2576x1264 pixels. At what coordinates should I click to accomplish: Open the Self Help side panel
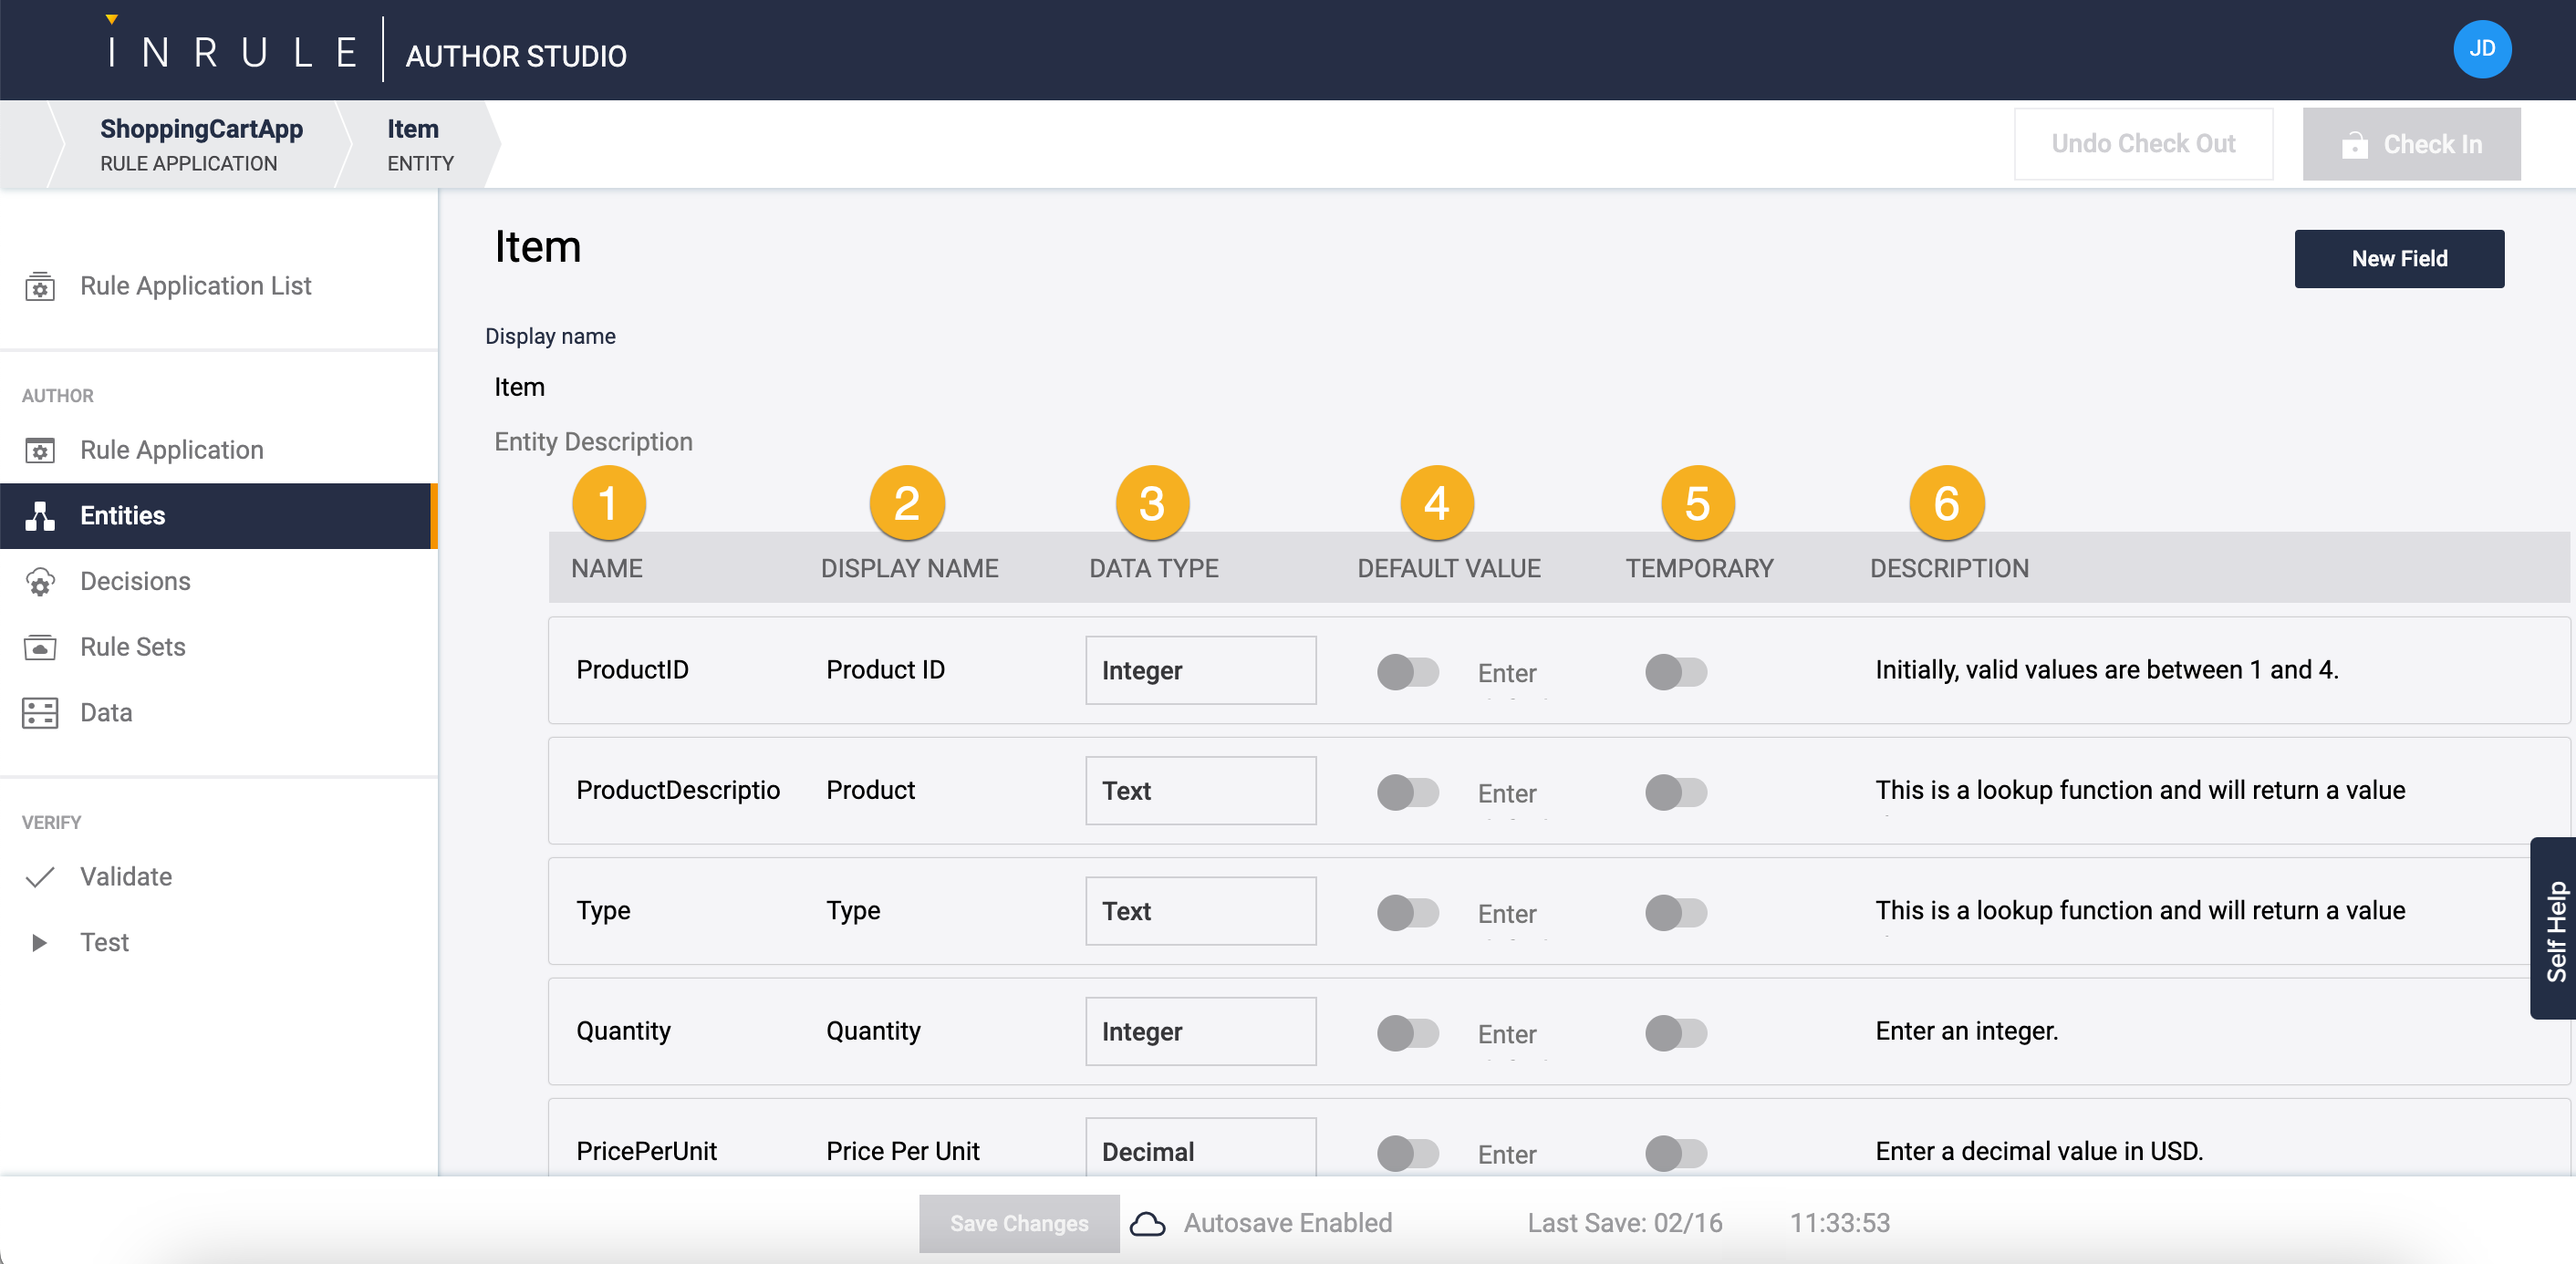2553,929
